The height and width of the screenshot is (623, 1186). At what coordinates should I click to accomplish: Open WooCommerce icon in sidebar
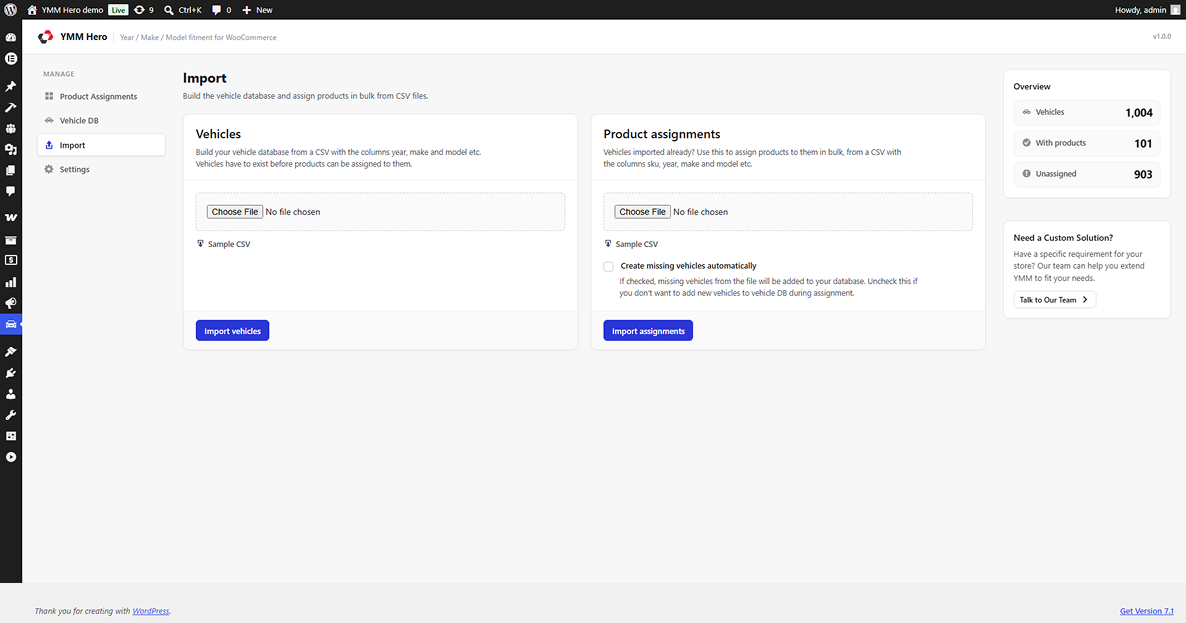coord(11,217)
